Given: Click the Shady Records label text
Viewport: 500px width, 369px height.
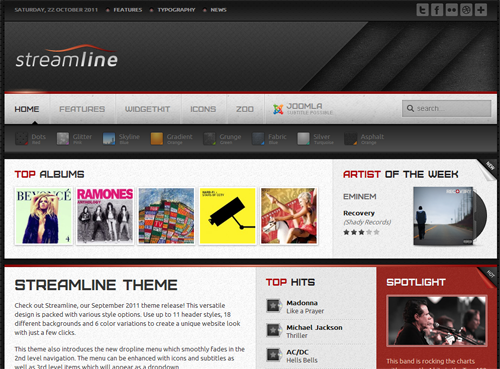Looking at the screenshot, I should coord(367,222).
